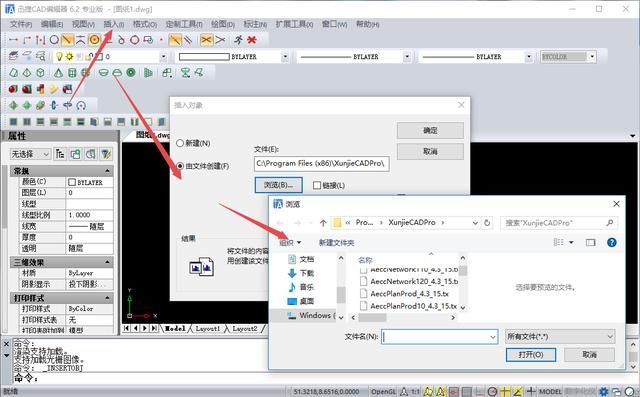Image resolution: width=640 pixels, height=397 pixels.
Task: Click the gear settings icon in status bar
Action: point(603,392)
